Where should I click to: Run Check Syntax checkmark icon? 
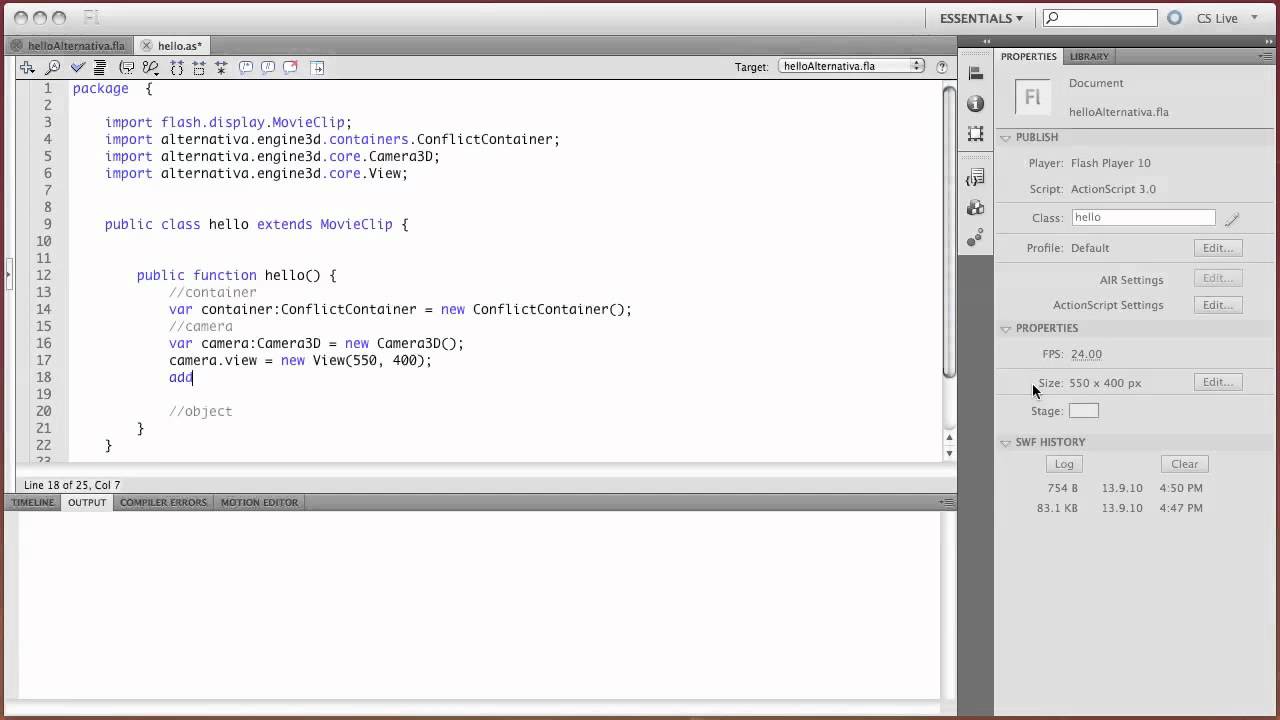click(x=77, y=67)
